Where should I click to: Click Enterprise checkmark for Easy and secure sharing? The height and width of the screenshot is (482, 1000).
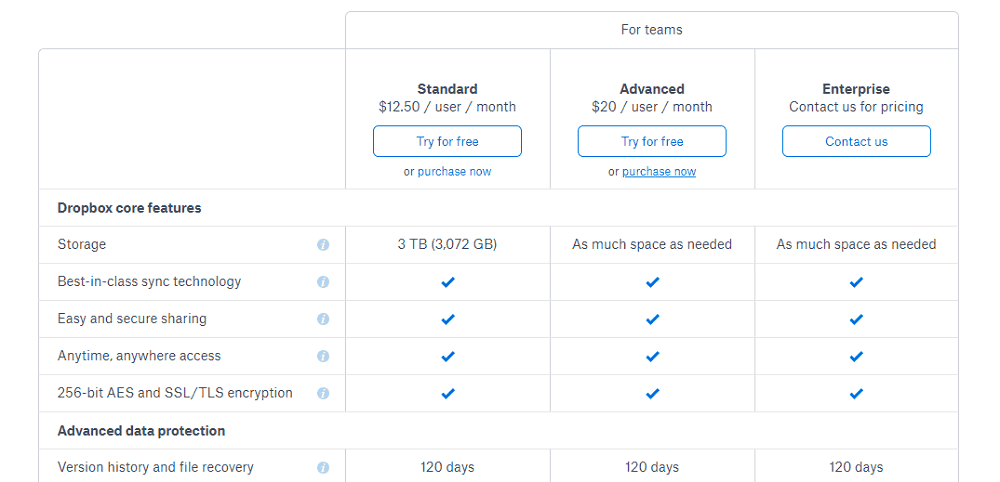pyautogui.click(x=856, y=319)
